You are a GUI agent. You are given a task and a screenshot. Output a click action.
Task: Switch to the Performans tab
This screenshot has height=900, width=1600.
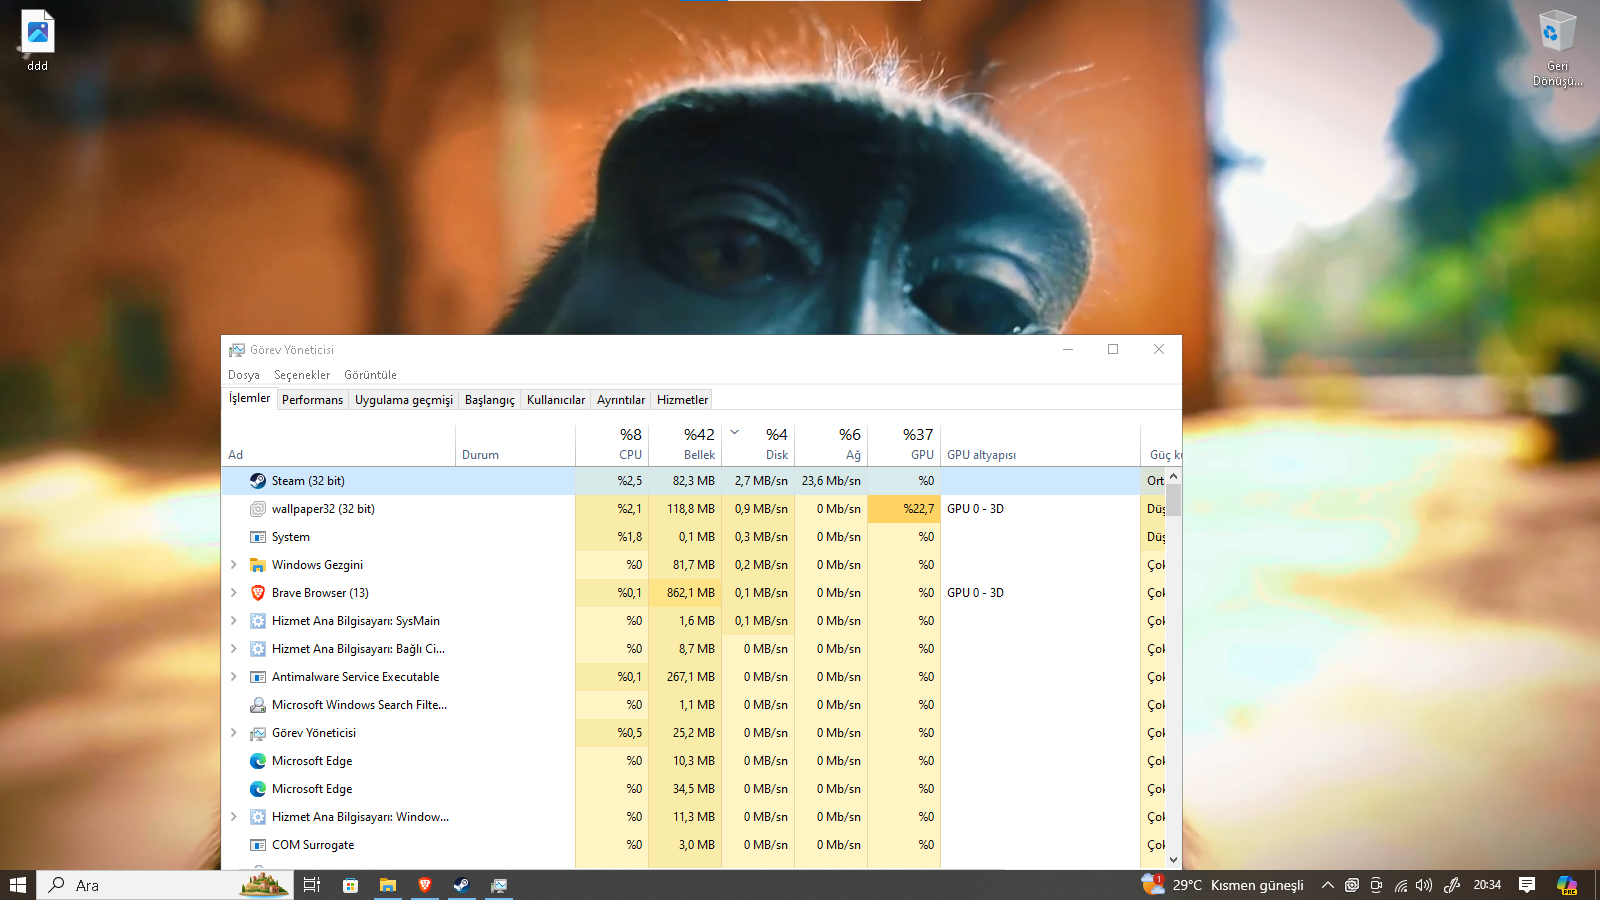tap(312, 400)
